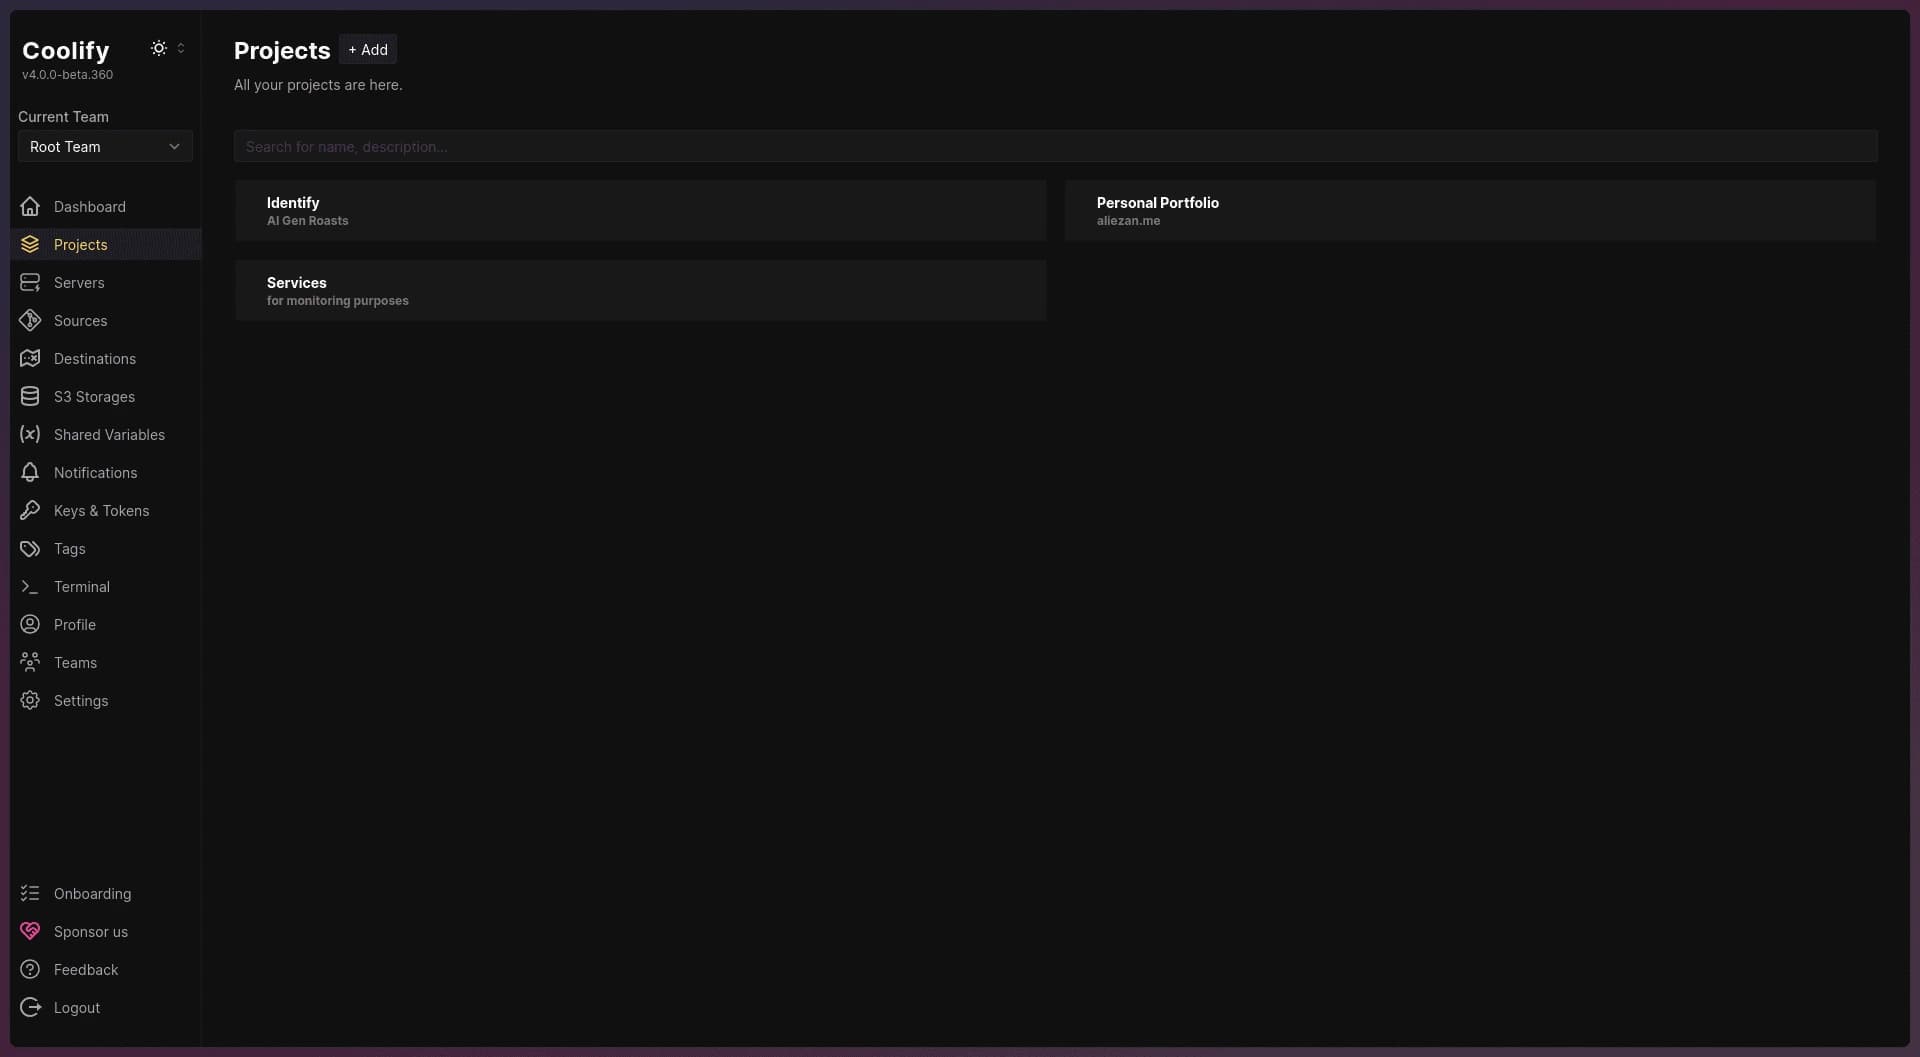Click the Profile user icon

tap(30, 624)
